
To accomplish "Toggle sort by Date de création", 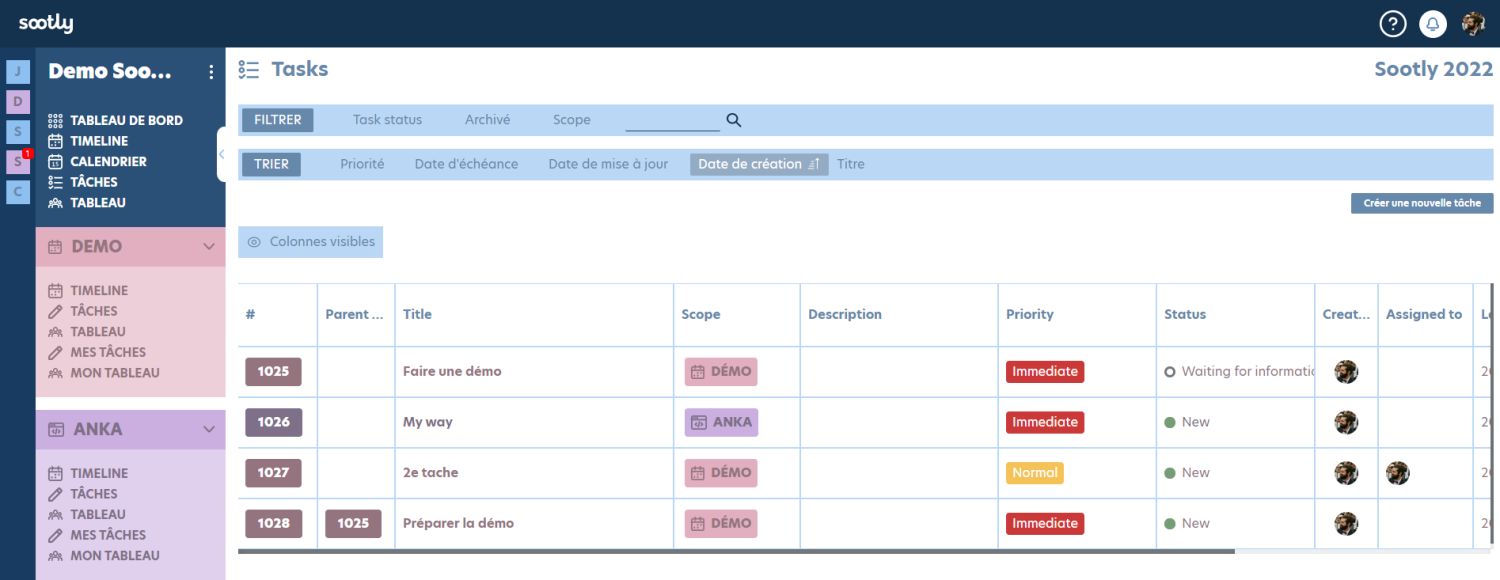I will point(758,164).
